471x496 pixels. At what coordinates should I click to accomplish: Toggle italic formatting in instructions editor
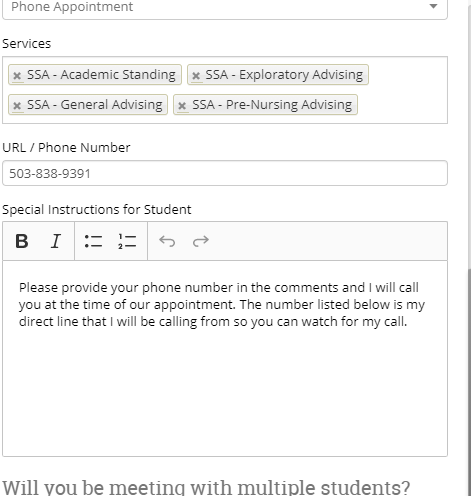click(x=55, y=241)
